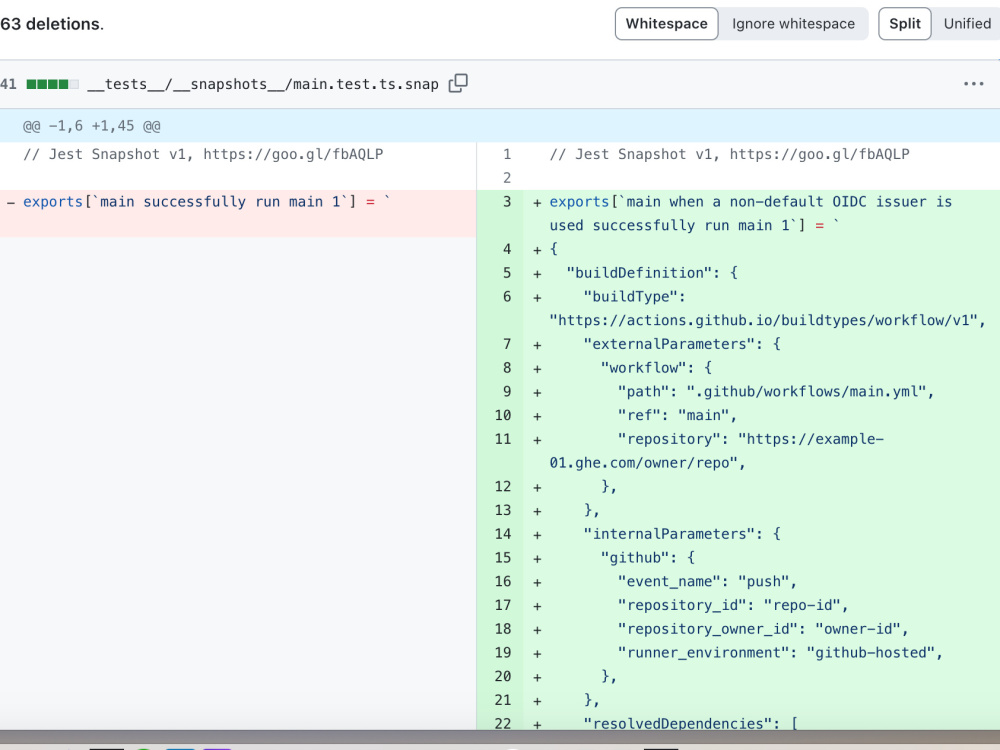Click line number 5 for buildDefinition
This screenshot has width=1000, height=750.
(506, 273)
